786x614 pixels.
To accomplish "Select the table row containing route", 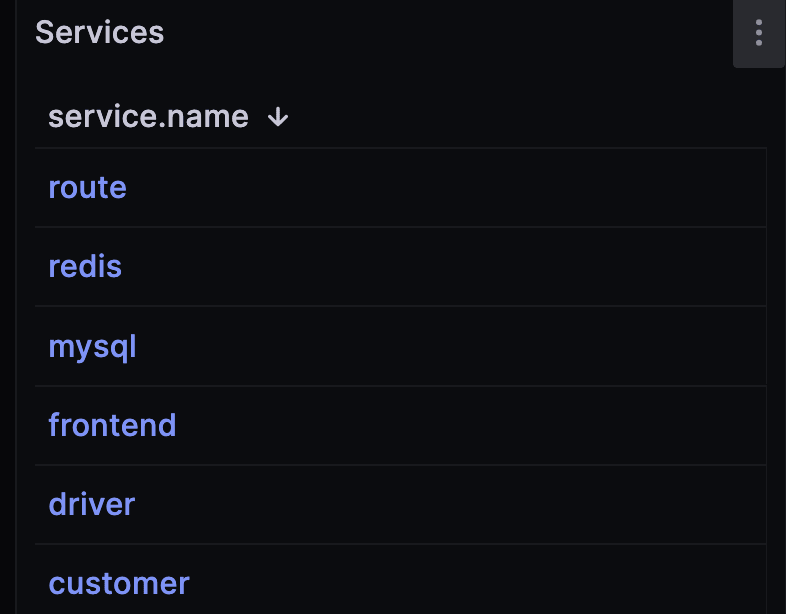I will 401,188.
